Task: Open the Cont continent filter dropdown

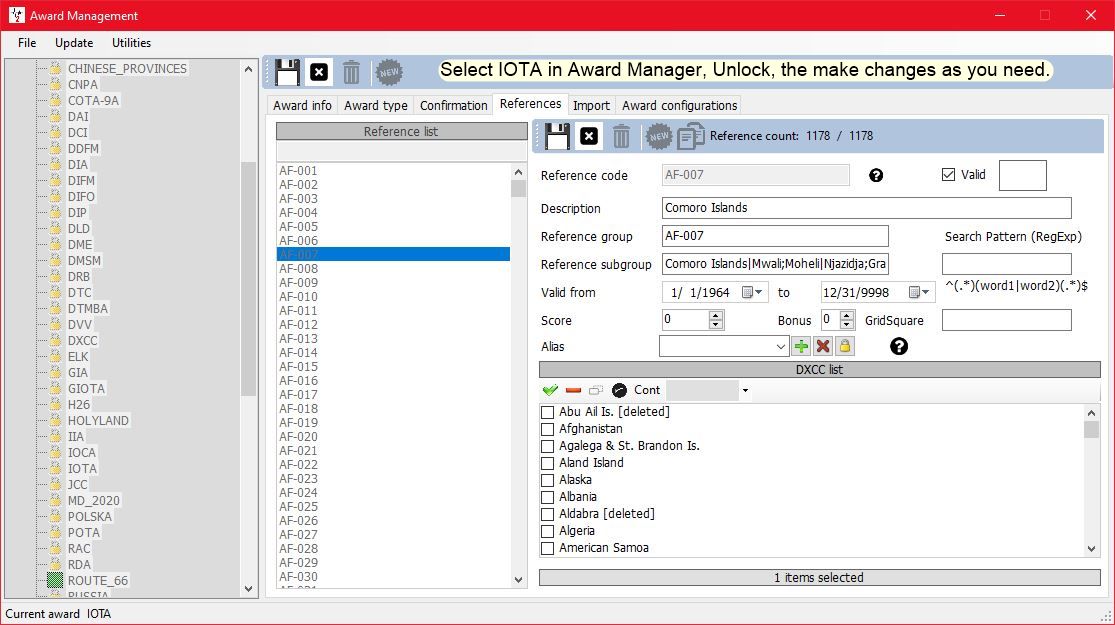Action: click(745, 390)
